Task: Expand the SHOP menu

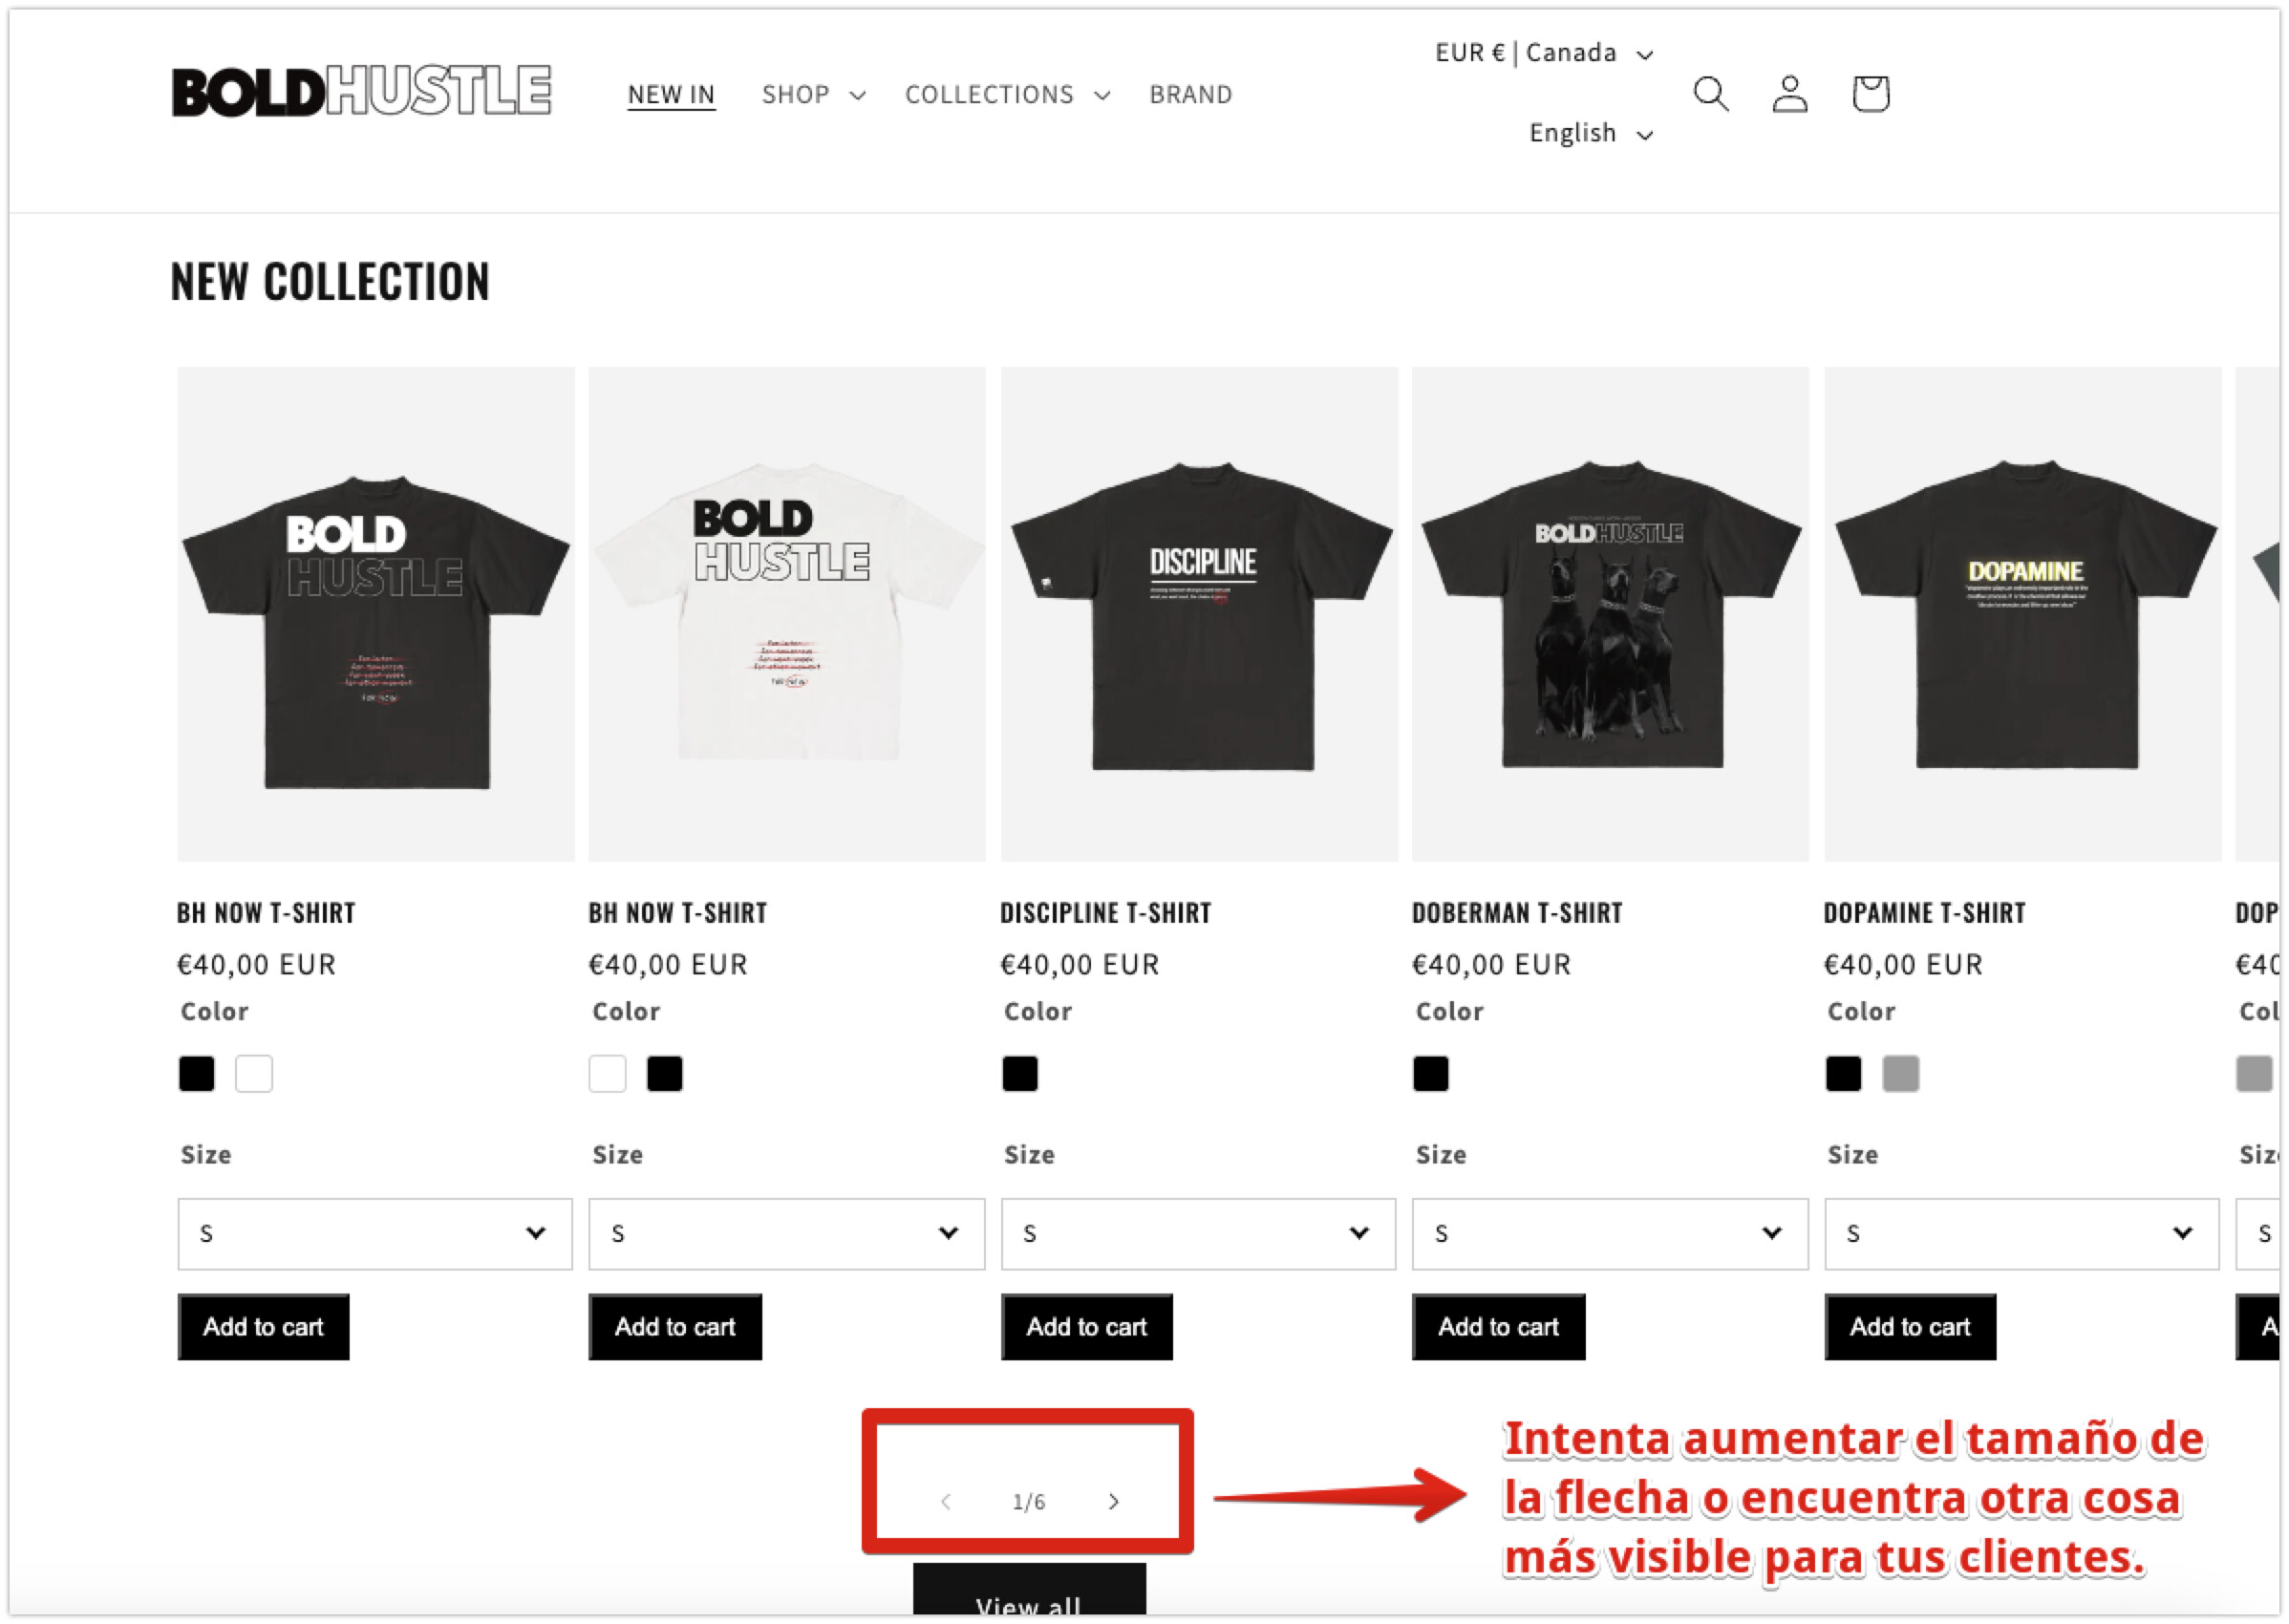Action: coord(813,95)
